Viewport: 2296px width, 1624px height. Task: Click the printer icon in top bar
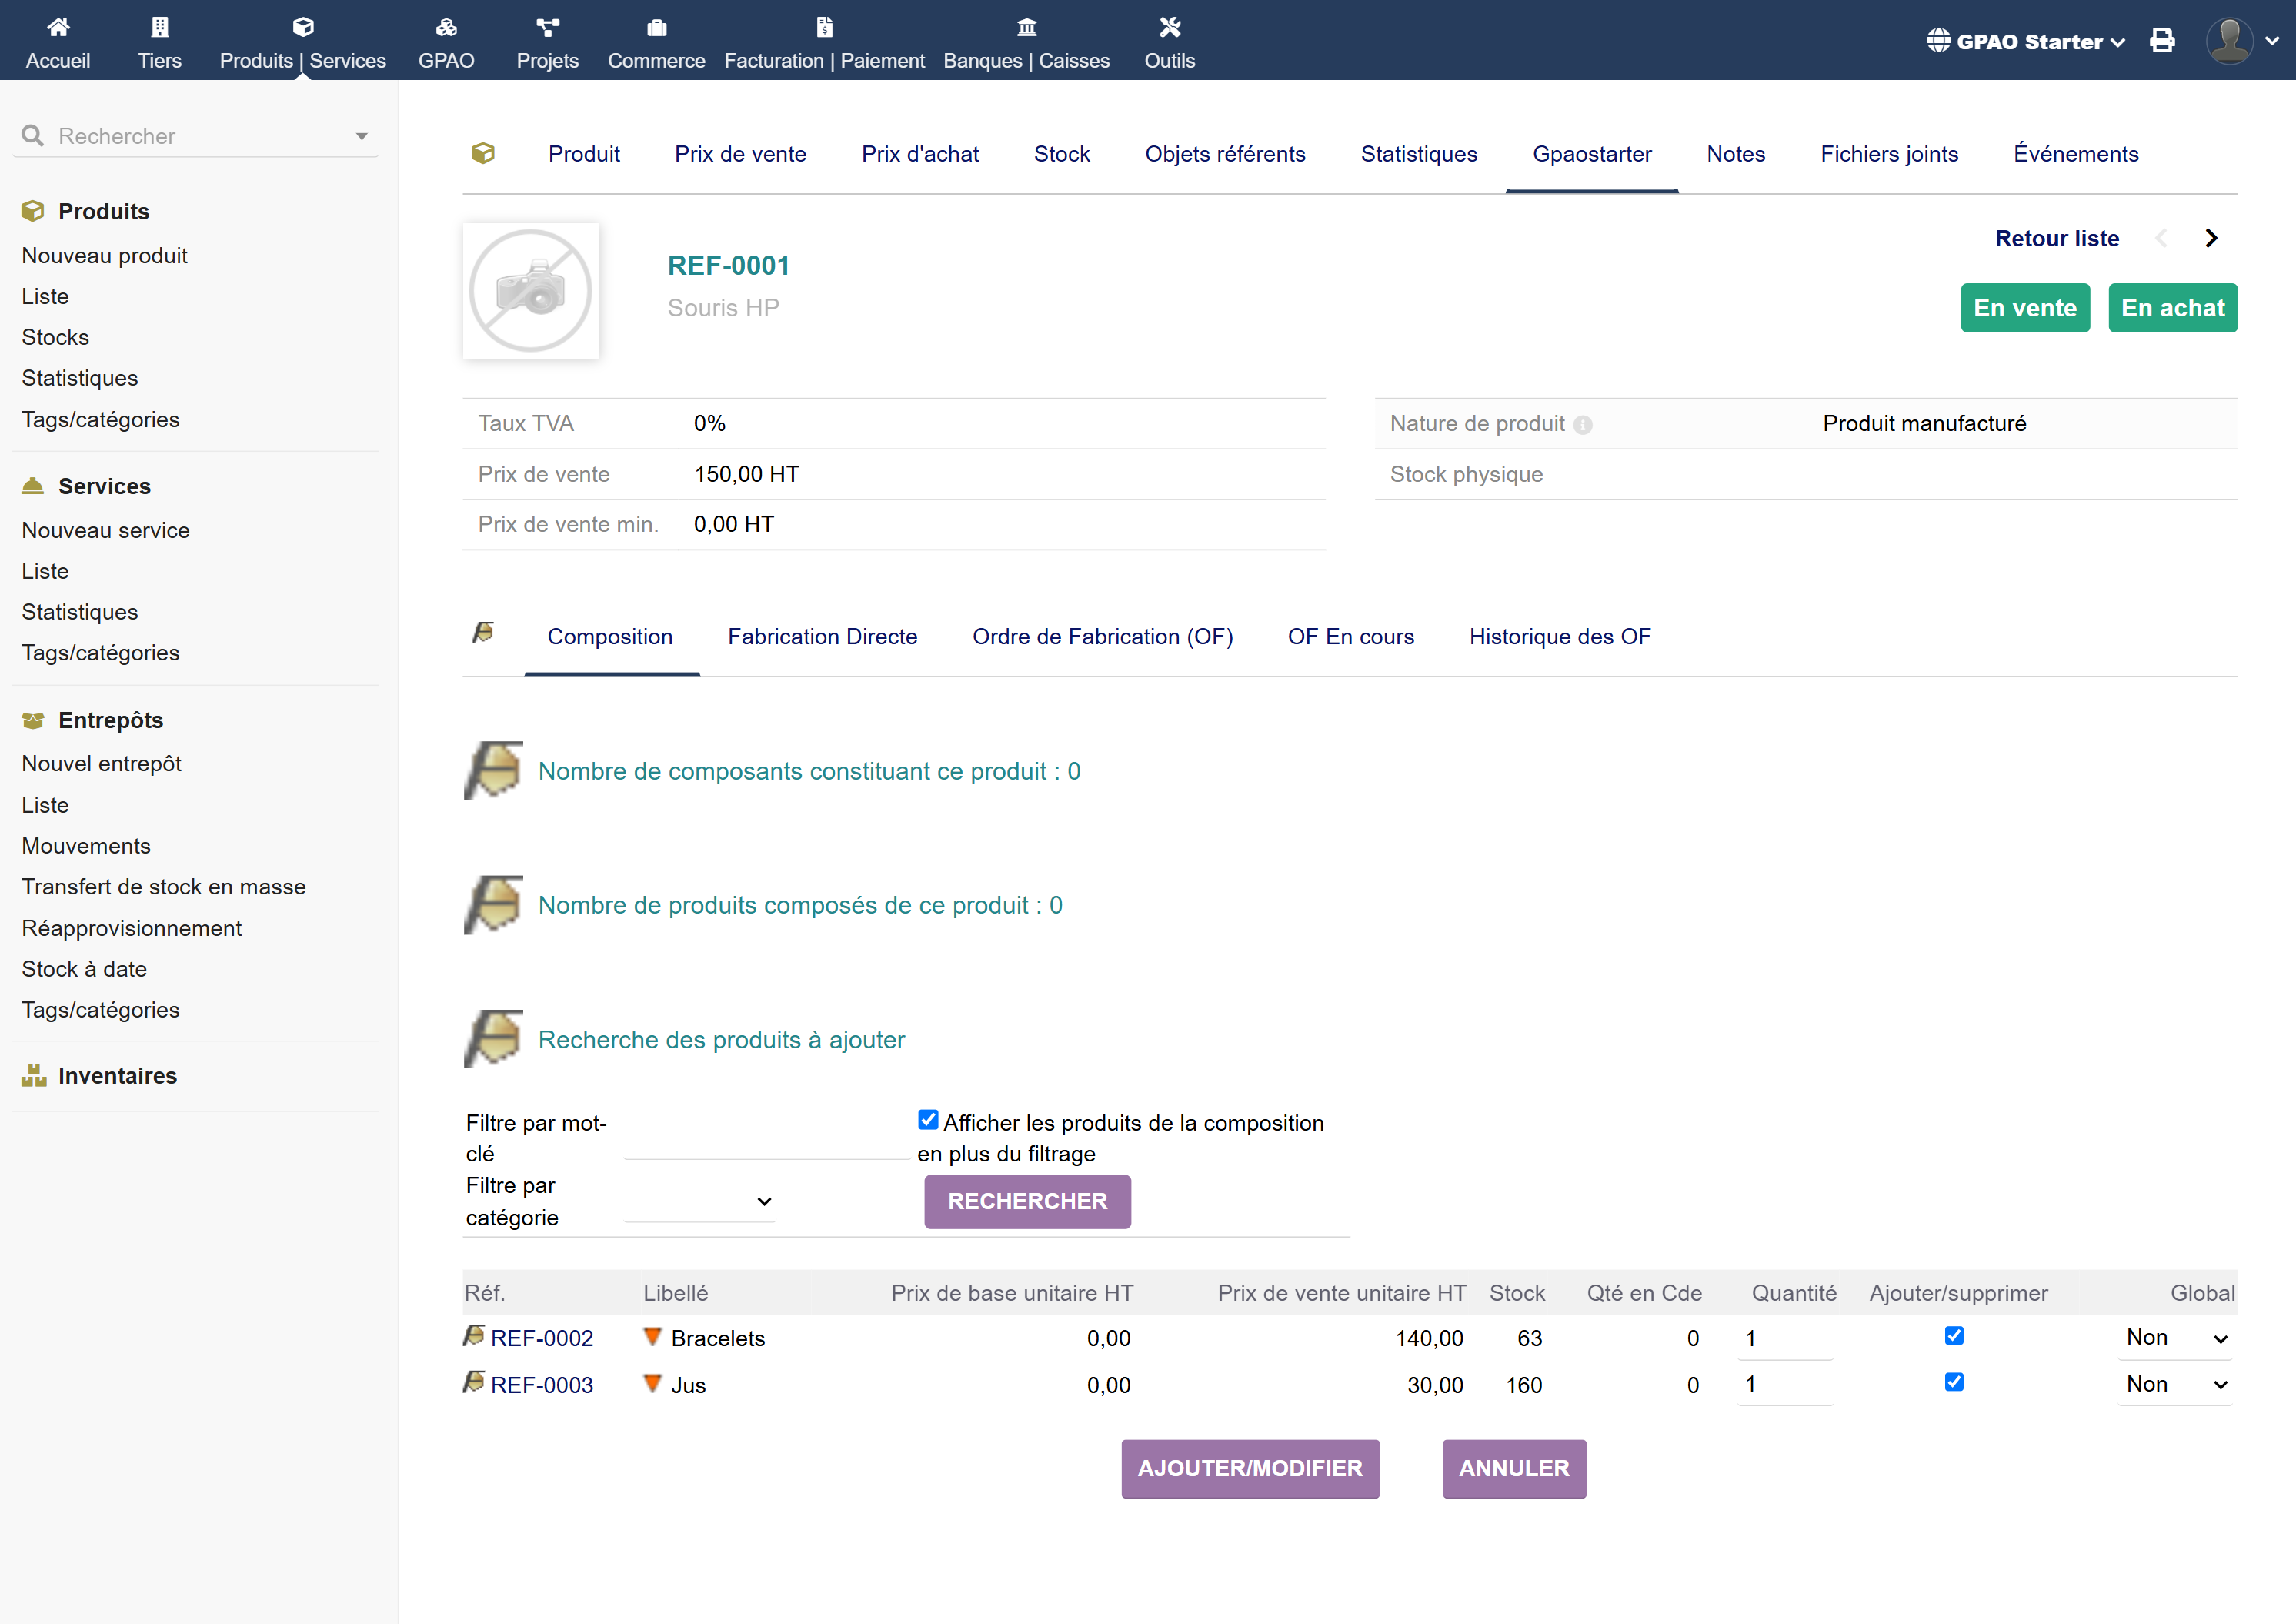pos(2162,41)
